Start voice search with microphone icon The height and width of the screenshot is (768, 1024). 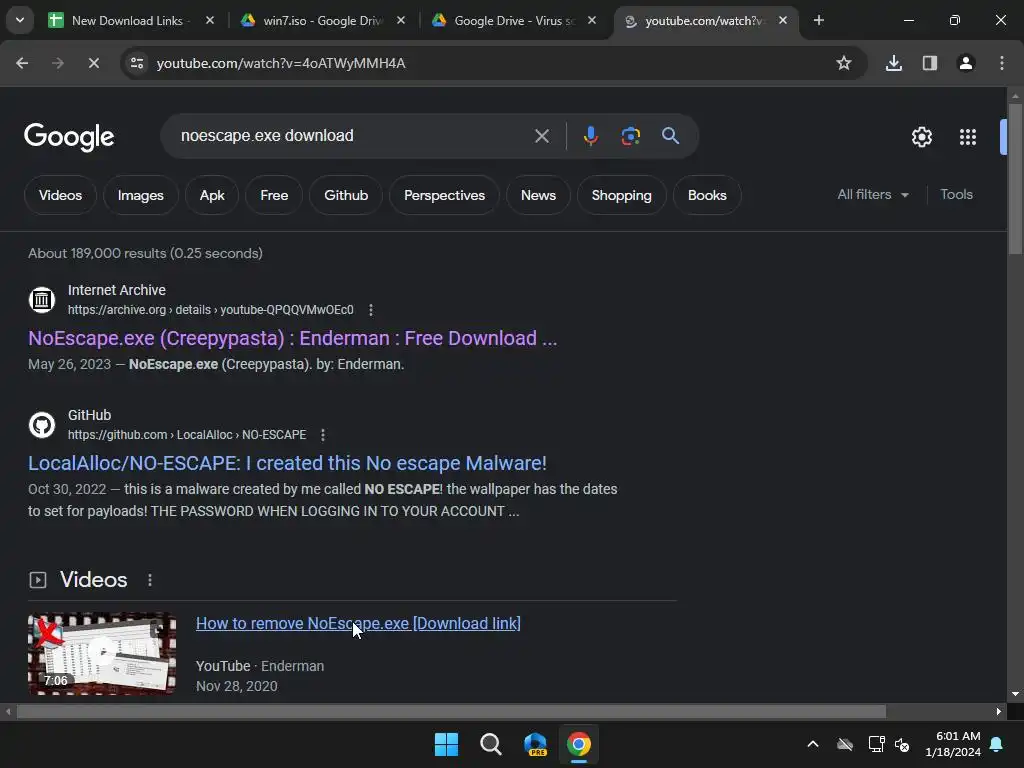[590, 136]
